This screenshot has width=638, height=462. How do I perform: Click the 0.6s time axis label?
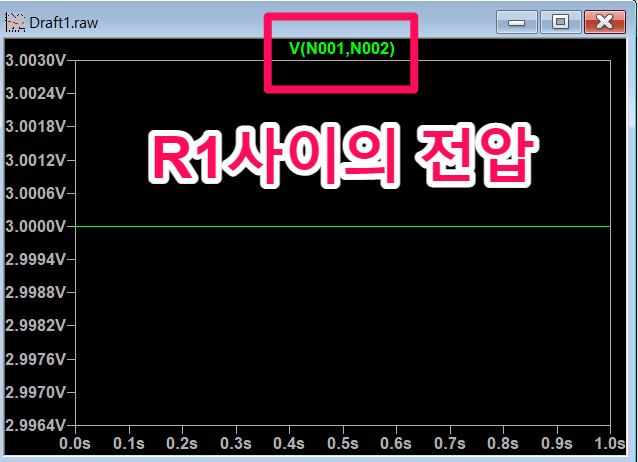(x=396, y=443)
